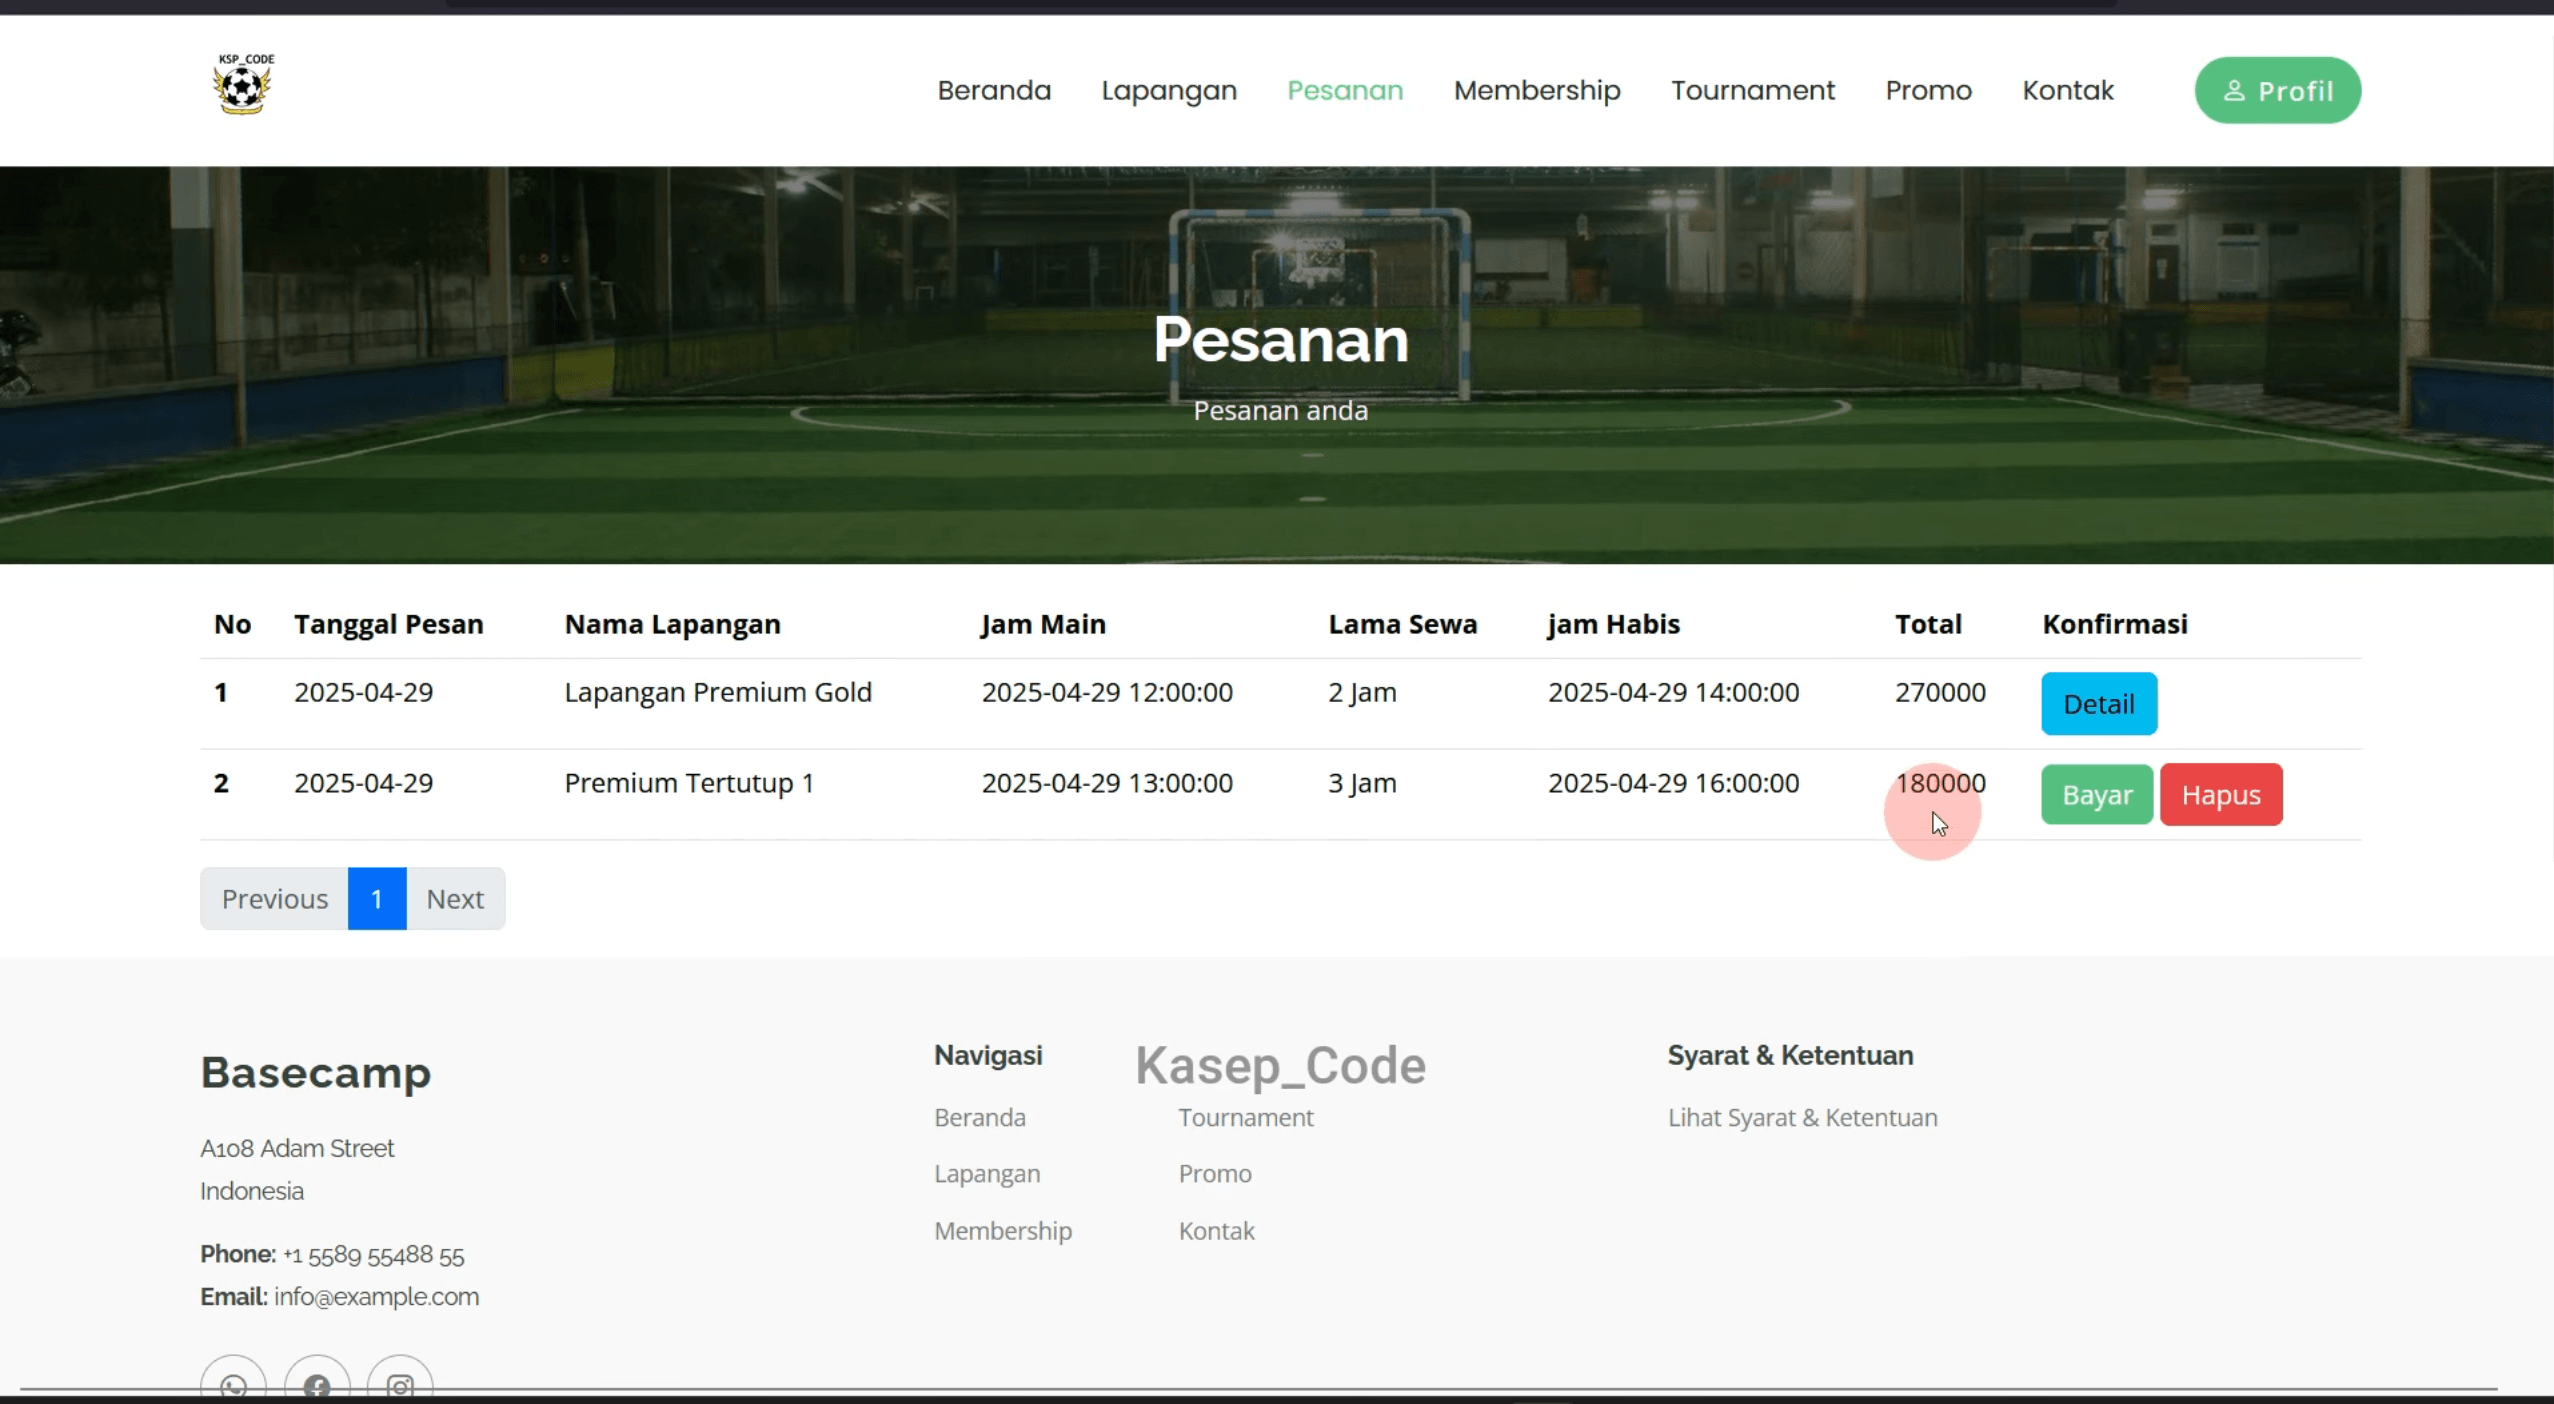Select page 1 in pagination
The height and width of the screenshot is (1404, 2554).
point(377,899)
